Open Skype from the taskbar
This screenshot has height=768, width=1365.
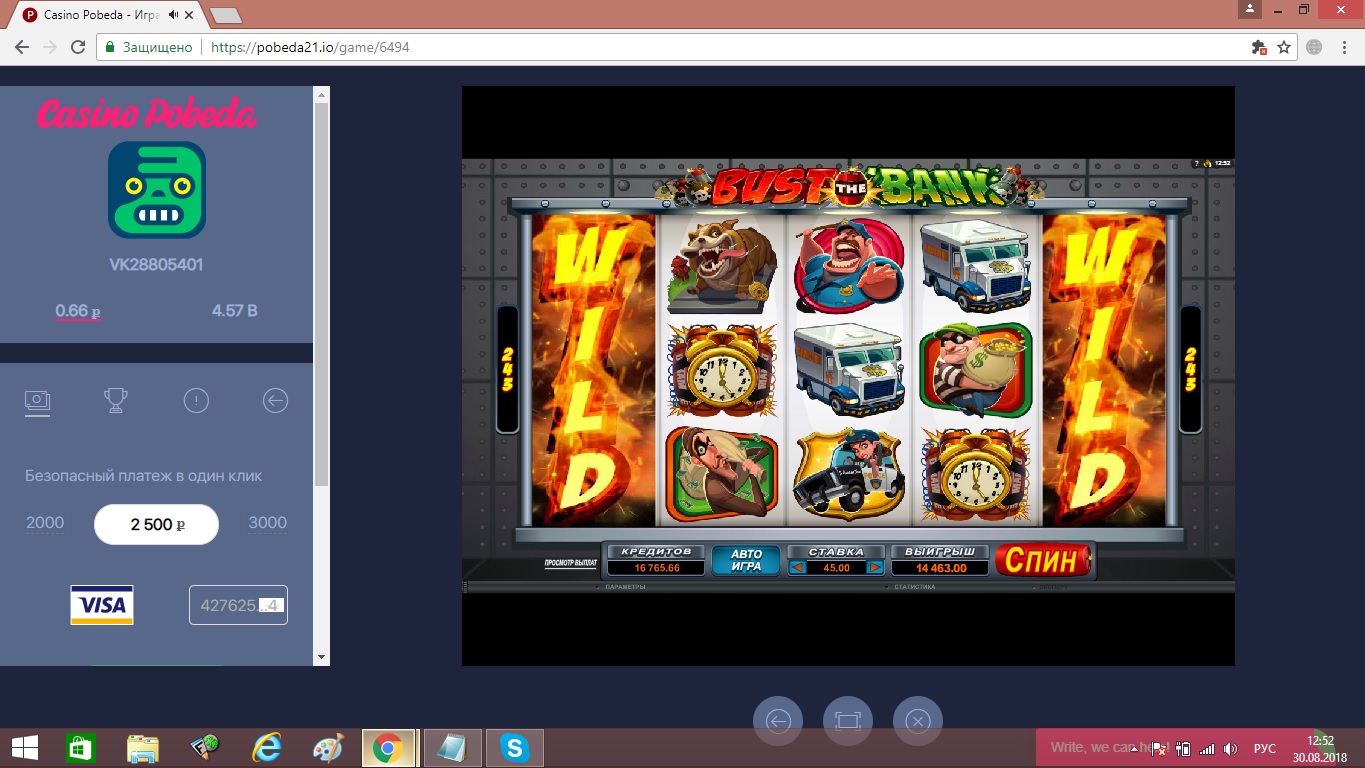(515, 747)
